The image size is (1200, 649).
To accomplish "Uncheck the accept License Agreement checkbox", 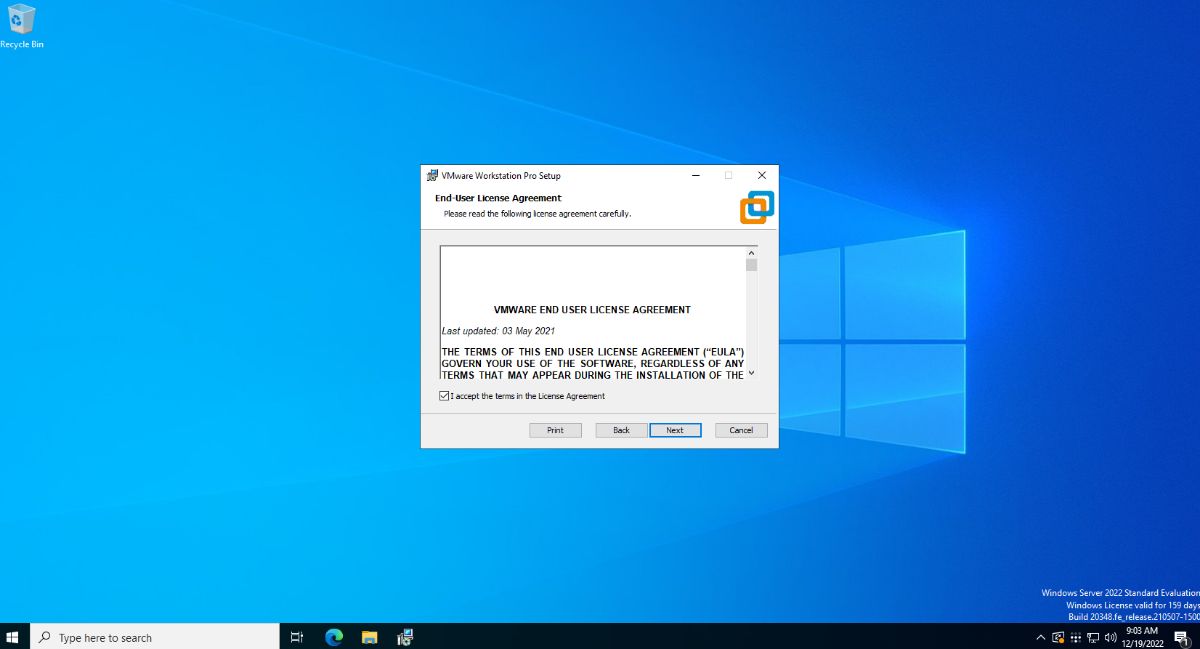I will (443, 396).
